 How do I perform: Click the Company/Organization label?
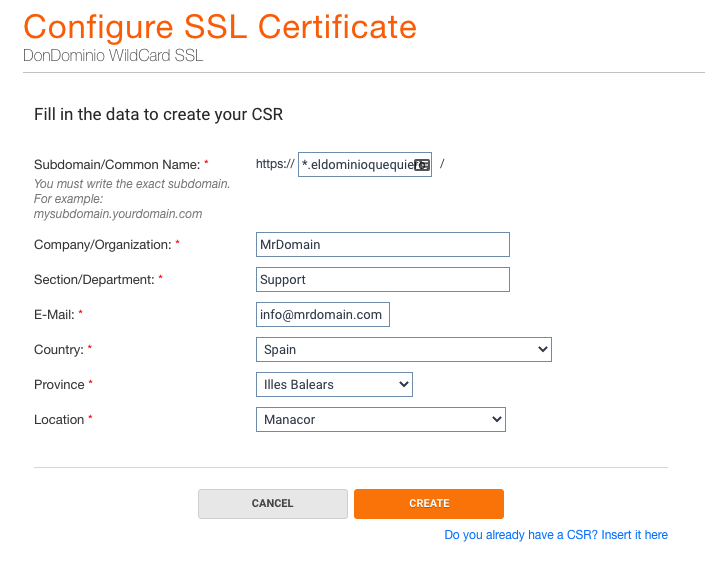(x=103, y=245)
